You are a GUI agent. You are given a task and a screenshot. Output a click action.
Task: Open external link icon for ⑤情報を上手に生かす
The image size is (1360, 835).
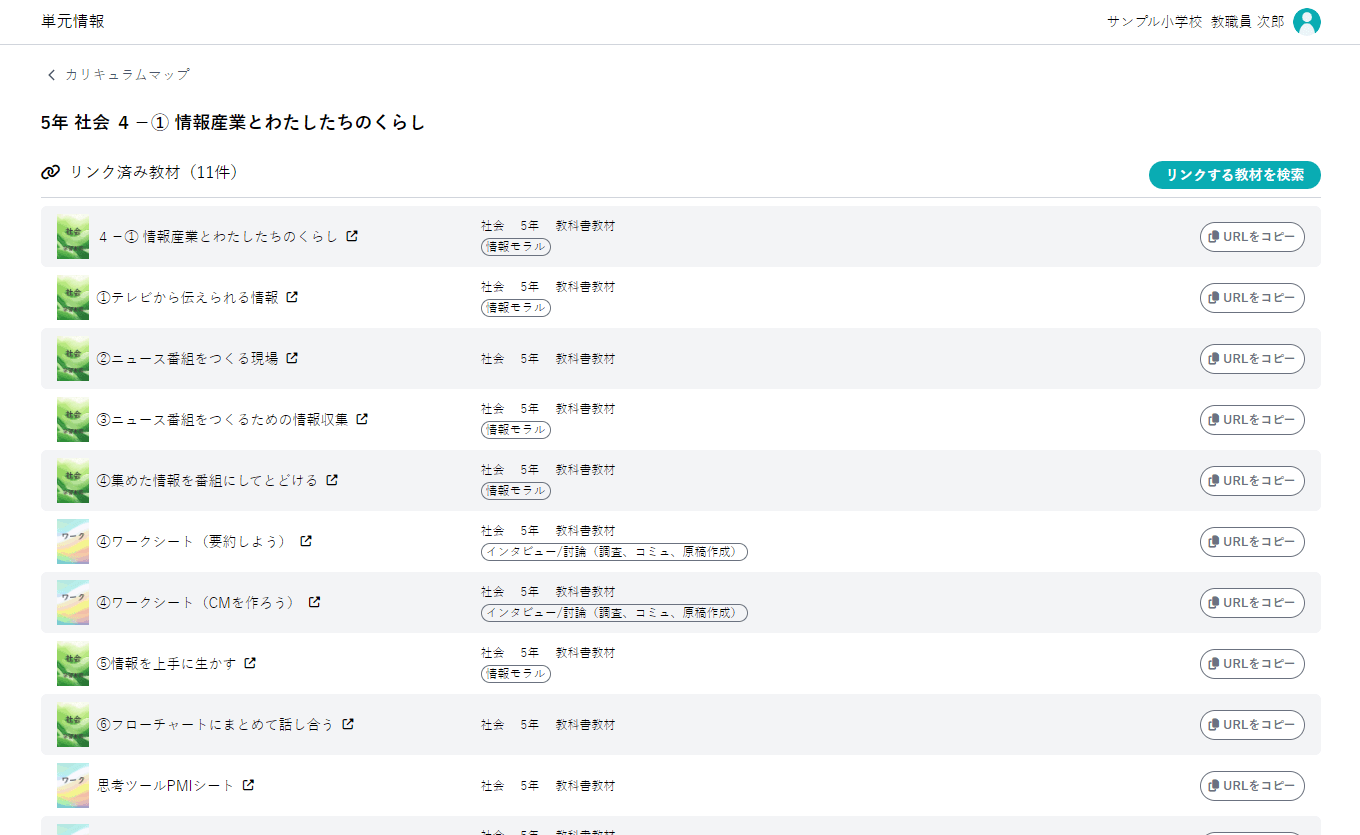coord(250,663)
